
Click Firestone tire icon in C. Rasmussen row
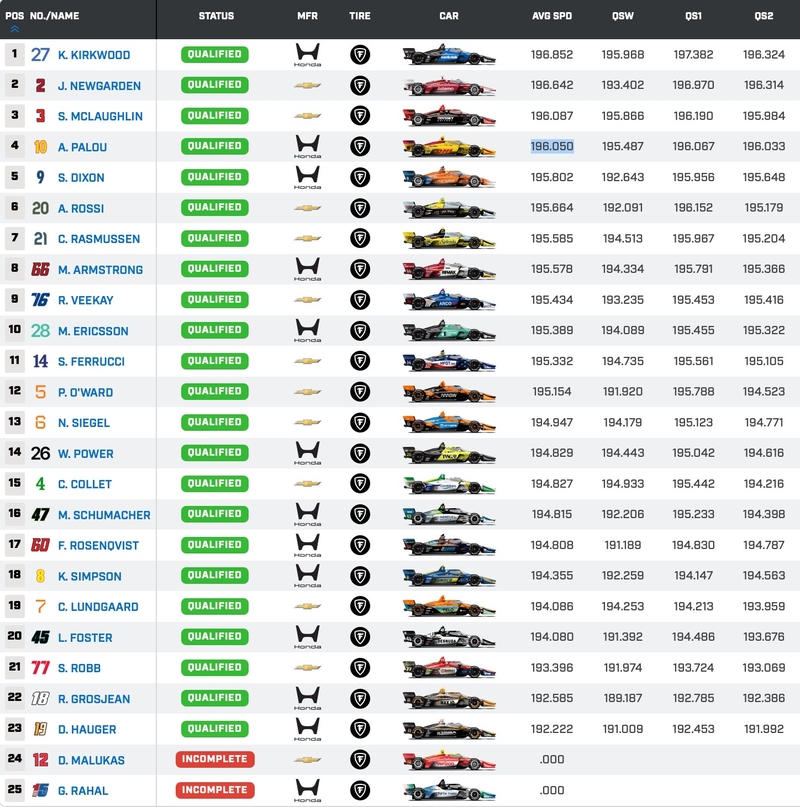[x=360, y=238]
